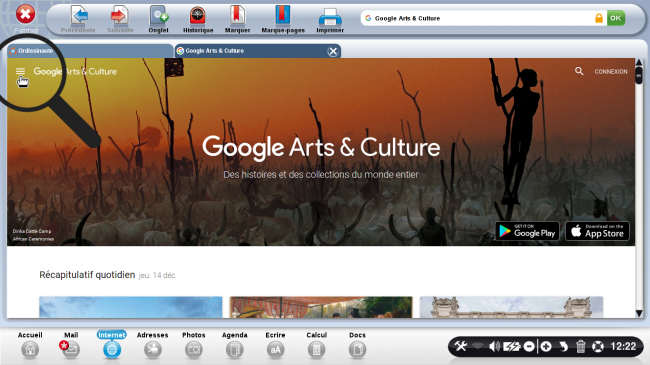Zoom out with the minus circle icon
This screenshot has height=365, width=650.
529,346
